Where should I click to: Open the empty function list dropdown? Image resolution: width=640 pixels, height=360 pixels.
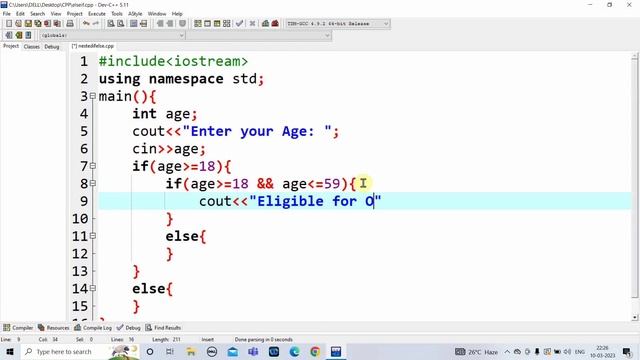point(259,36)
